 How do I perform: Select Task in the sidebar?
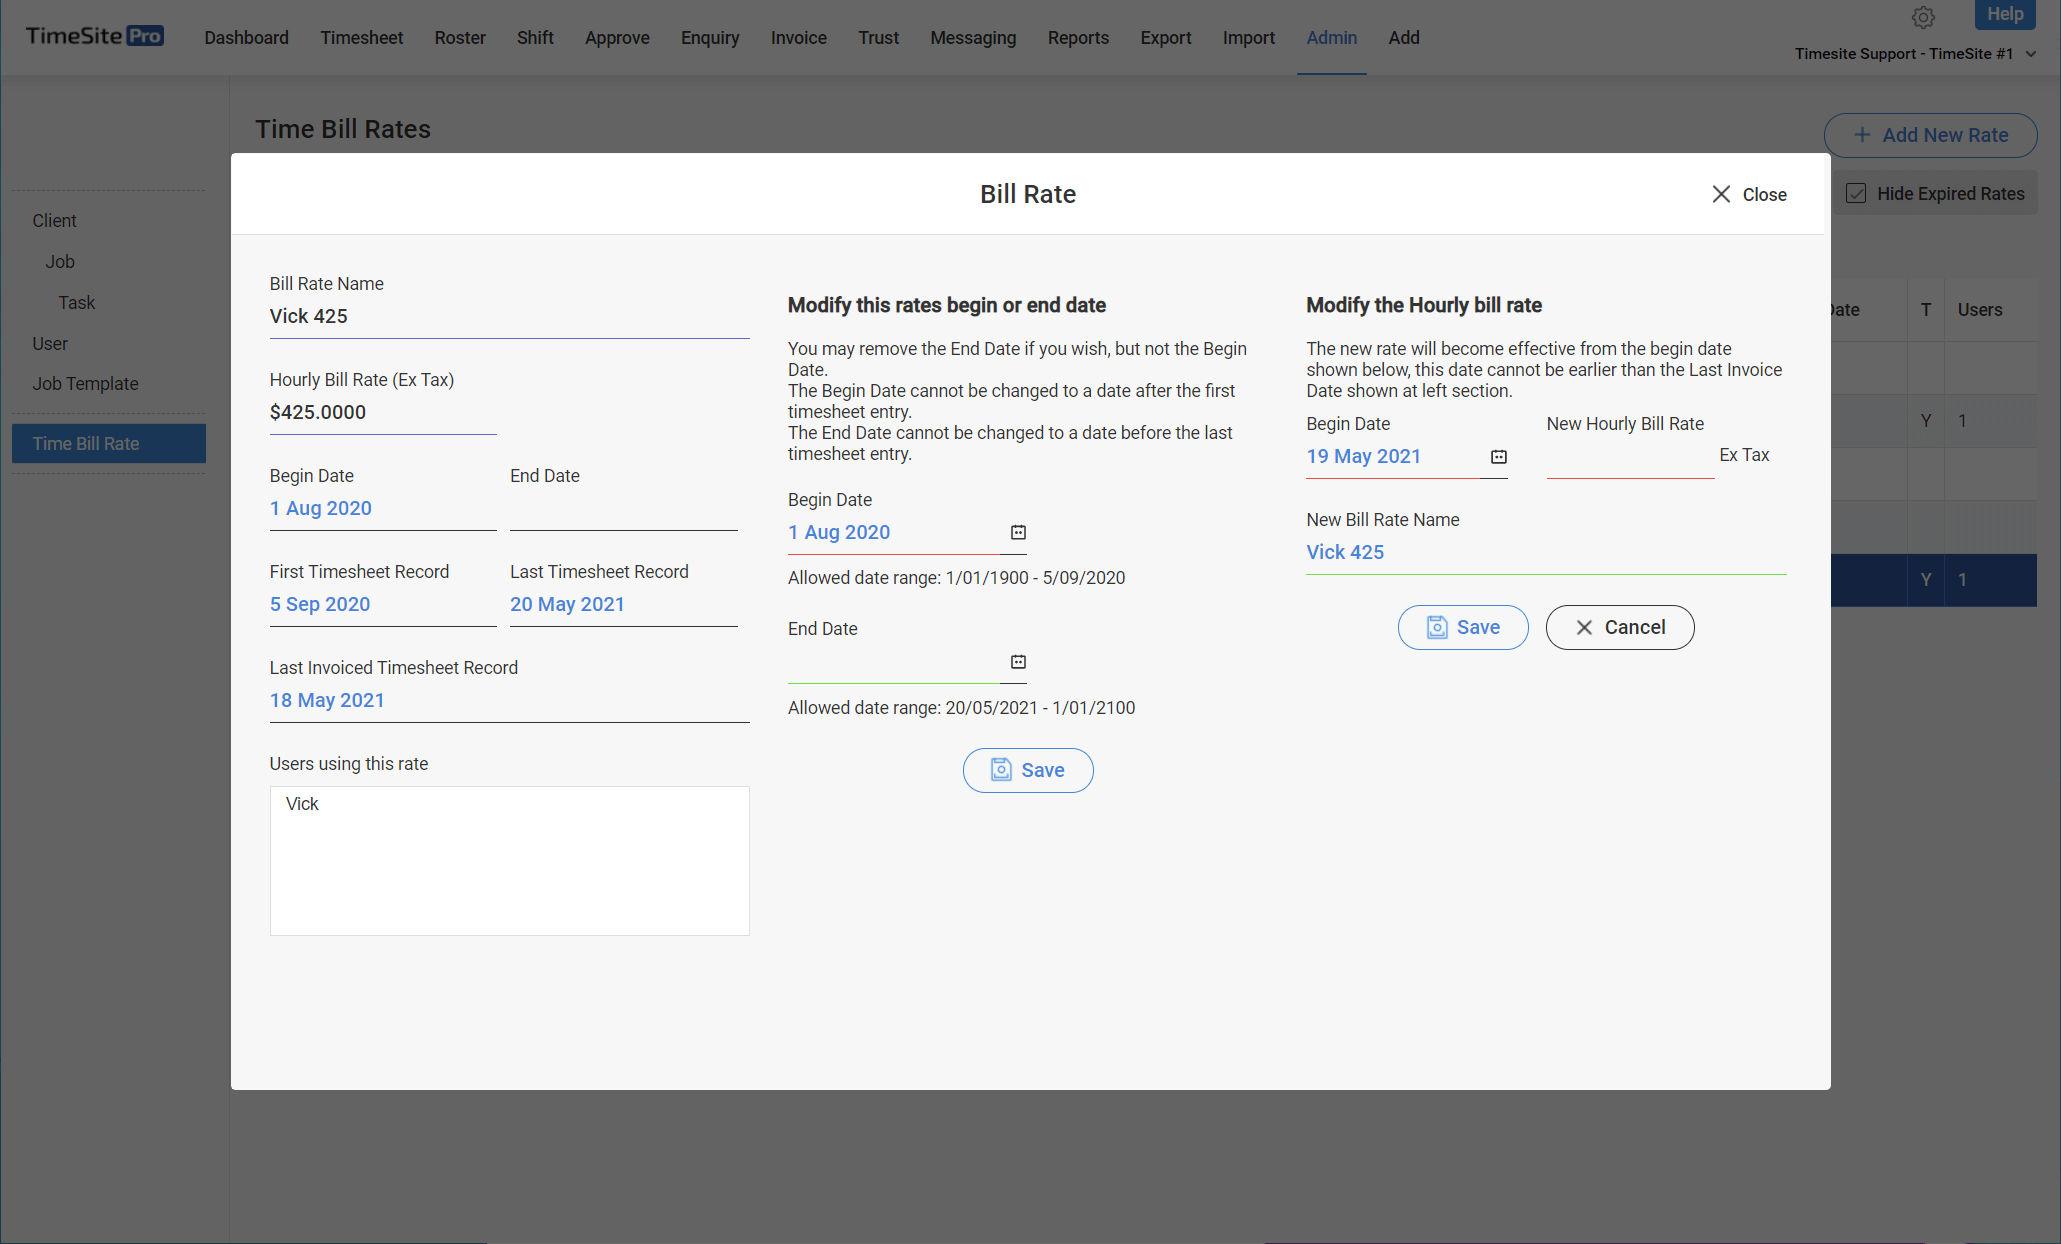pos(77,302)
